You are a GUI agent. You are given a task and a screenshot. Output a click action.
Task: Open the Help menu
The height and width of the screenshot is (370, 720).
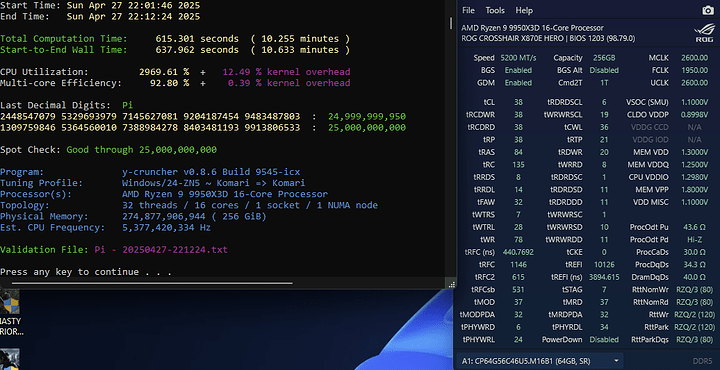click(x=524, y=11)
